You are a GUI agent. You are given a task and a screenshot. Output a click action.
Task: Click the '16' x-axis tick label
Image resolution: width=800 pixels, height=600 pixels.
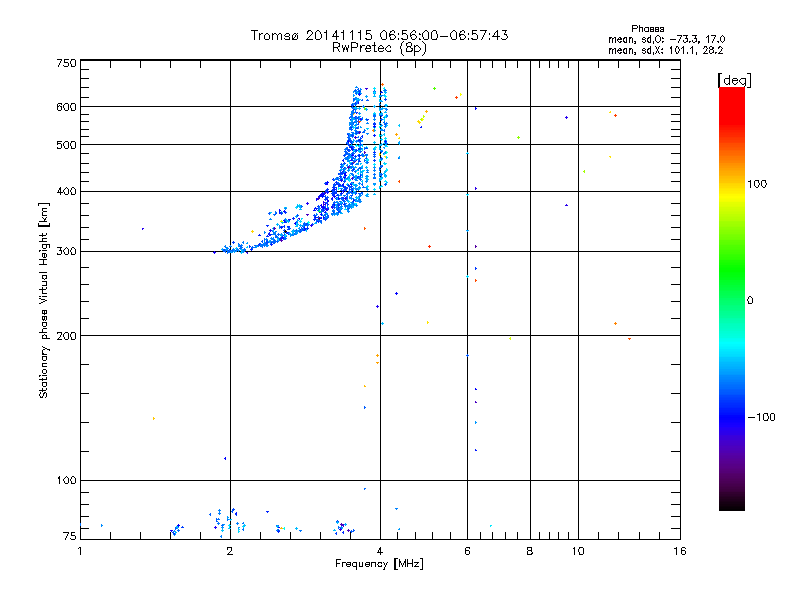tap(680, 551)
